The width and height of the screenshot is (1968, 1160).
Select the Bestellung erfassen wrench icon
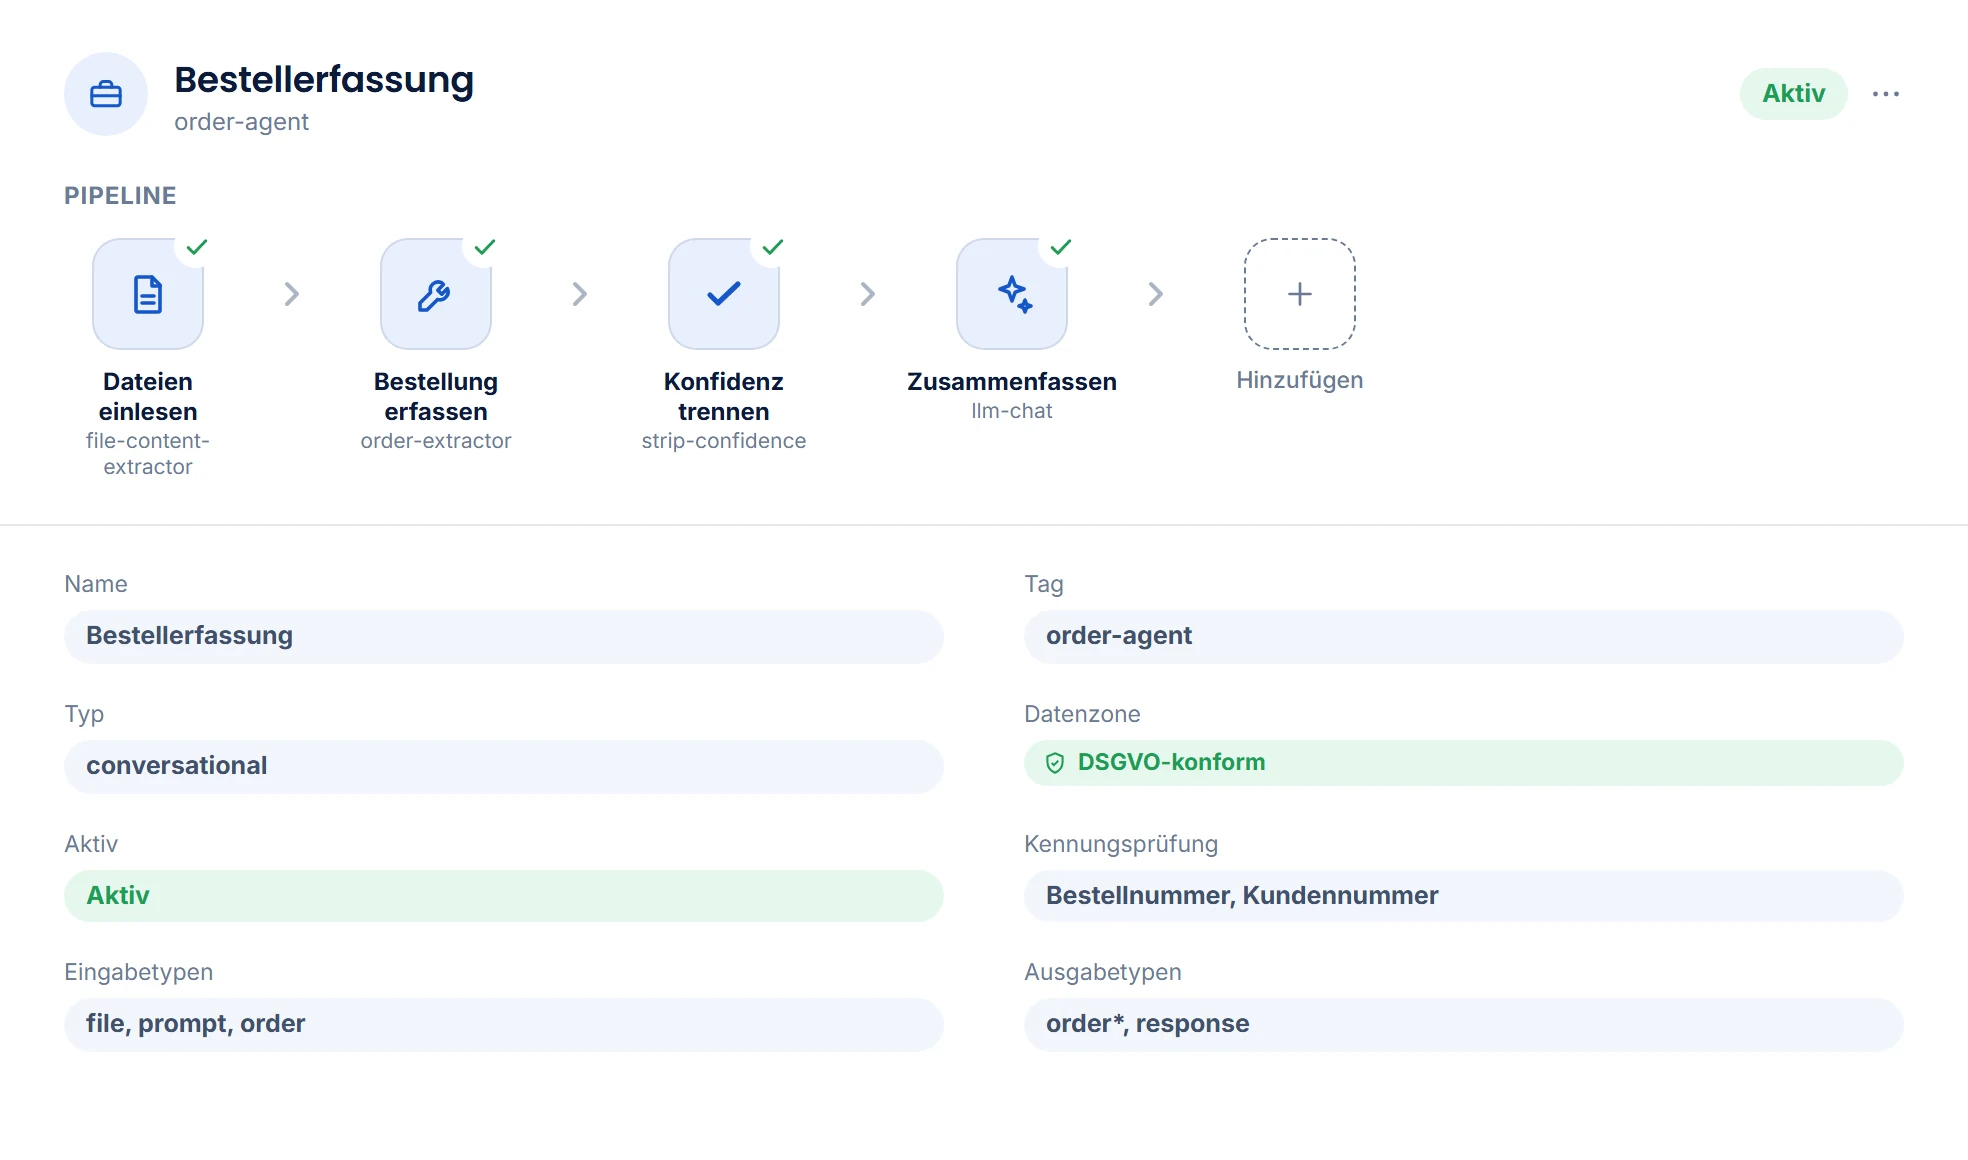click(436, 294)
